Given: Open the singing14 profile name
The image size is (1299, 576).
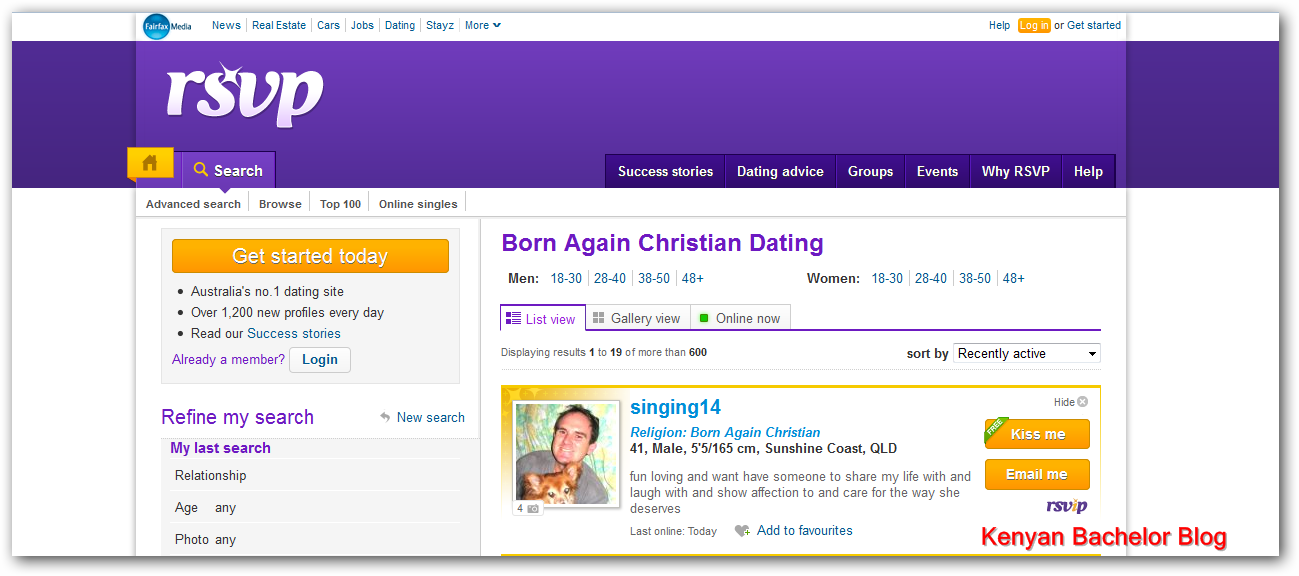Looking at the screenshot, I should click(675, 407).
